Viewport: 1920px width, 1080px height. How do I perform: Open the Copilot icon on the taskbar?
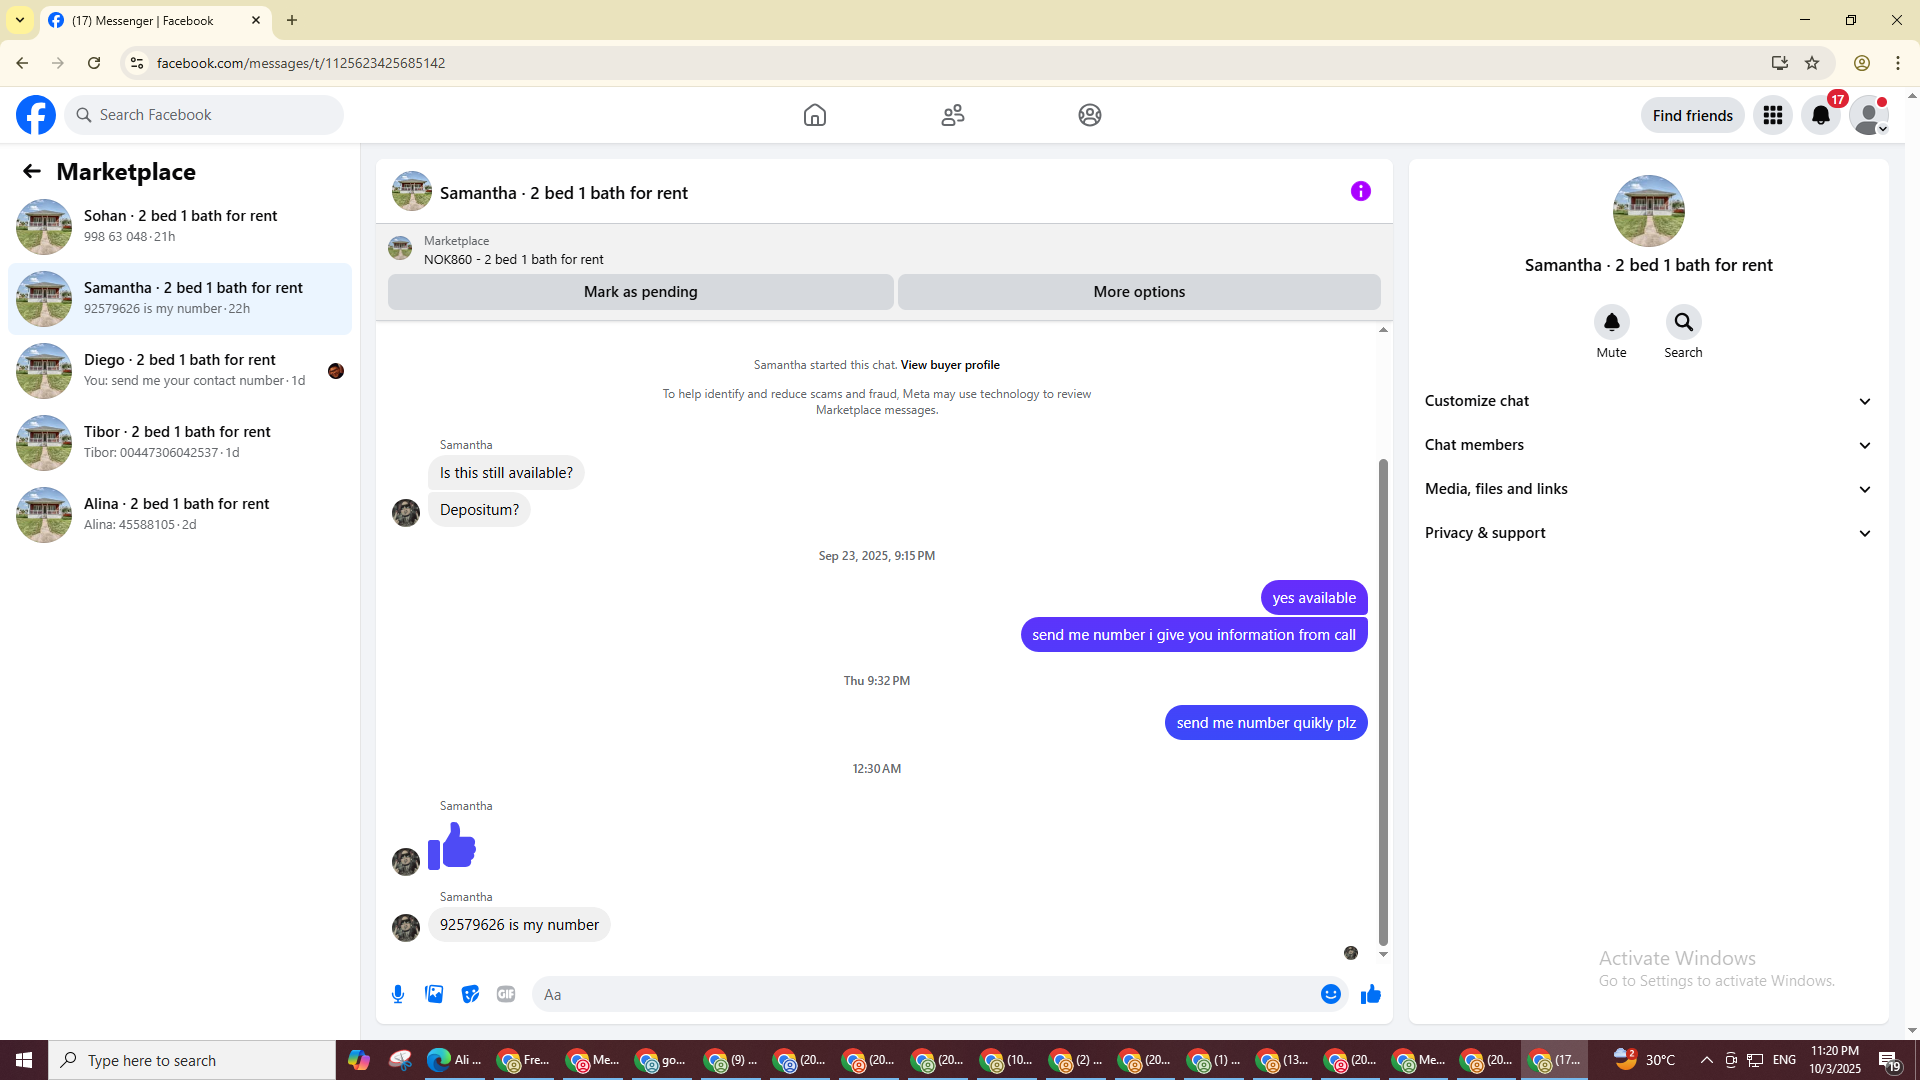pyautogui.click(x=359, y=1060)
